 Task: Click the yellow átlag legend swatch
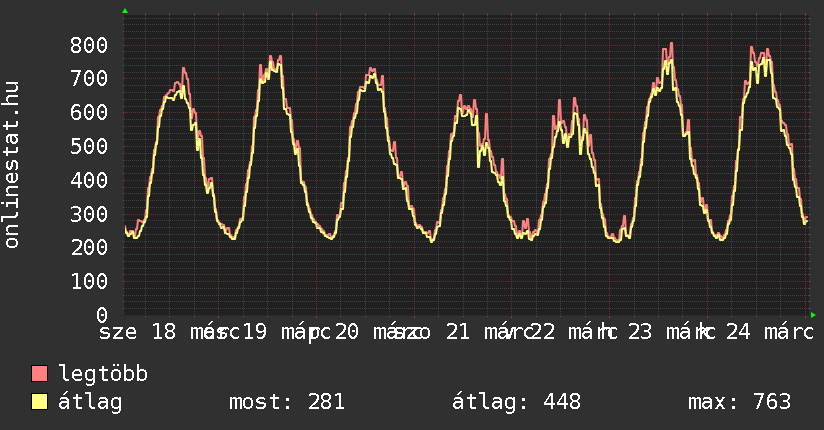(x=40, y=402)
